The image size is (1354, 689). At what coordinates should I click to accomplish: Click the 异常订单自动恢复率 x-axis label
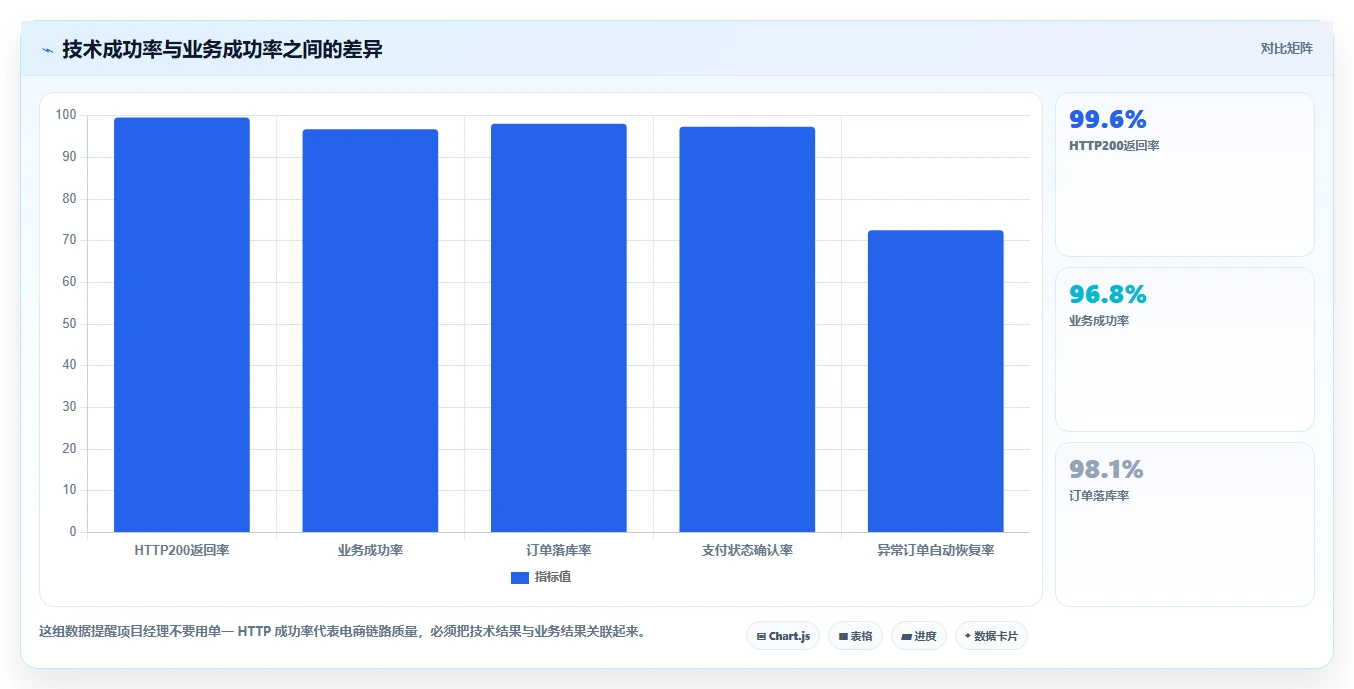935,550
